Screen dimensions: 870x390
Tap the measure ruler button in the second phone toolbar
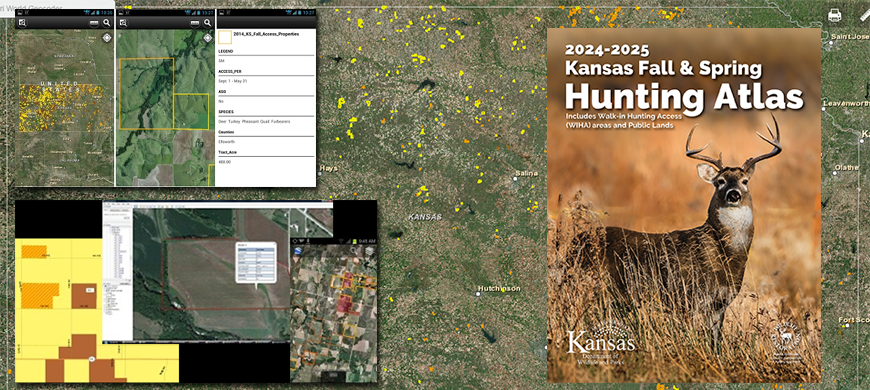pyautogui.click(x=195, y=23)
